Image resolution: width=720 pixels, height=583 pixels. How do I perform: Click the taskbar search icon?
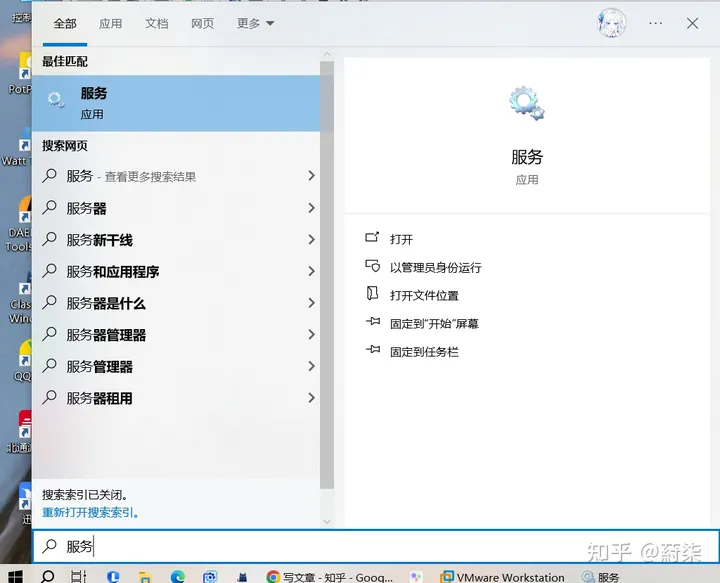(48, 576)
